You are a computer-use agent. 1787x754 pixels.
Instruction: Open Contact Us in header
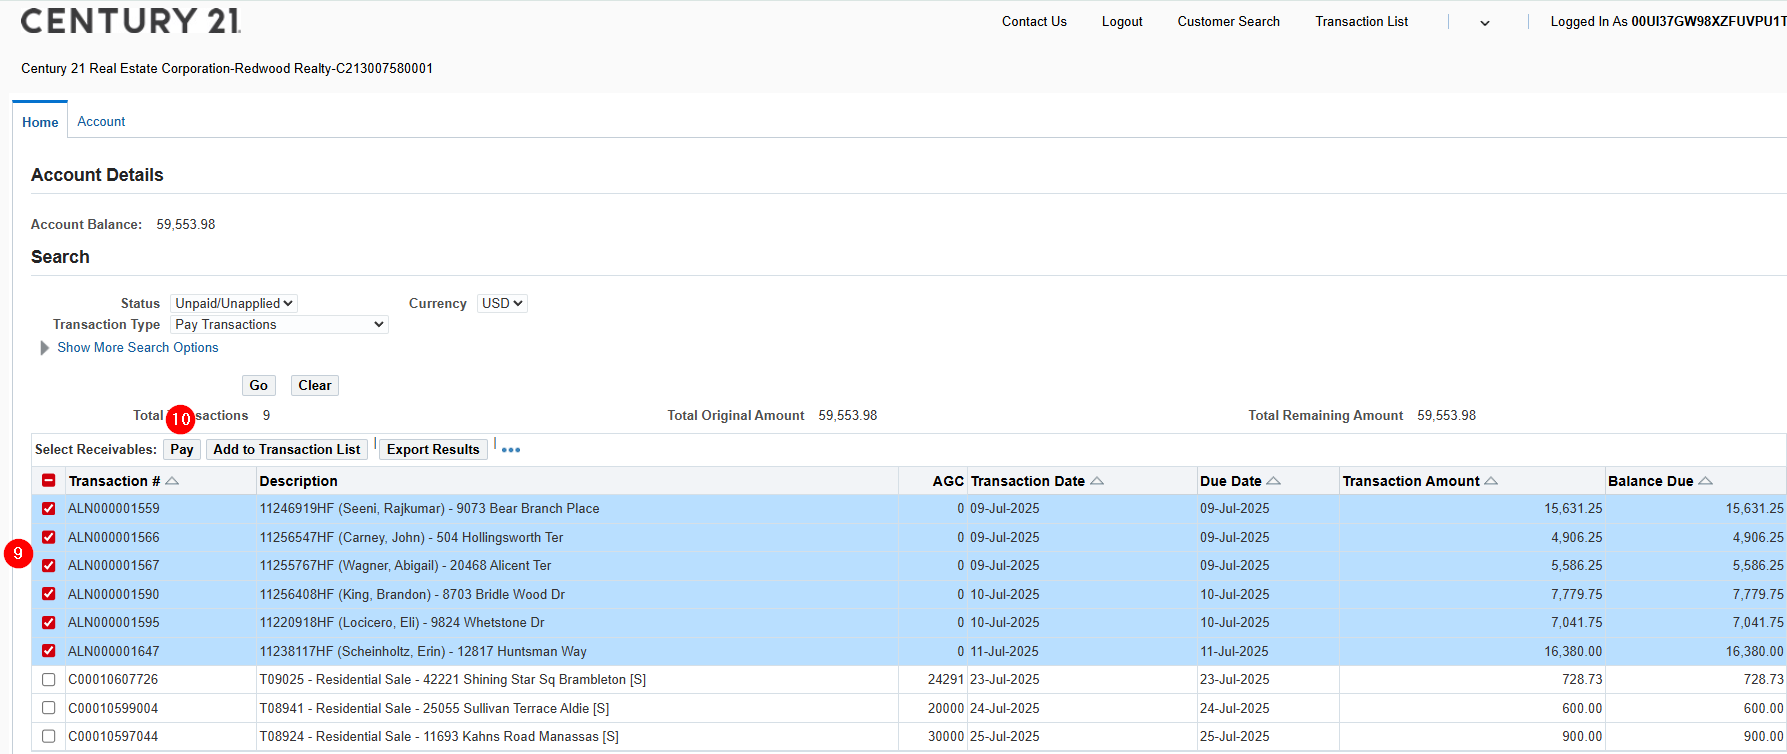(x=1034, y=21)
